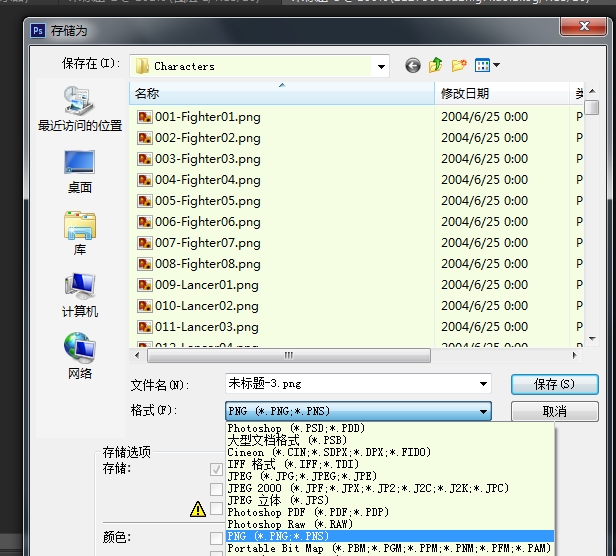The height and width of the screenshot is (556, 616).
Task: Click file icon of 009-Lancer01.png
Action: point(145,285)
